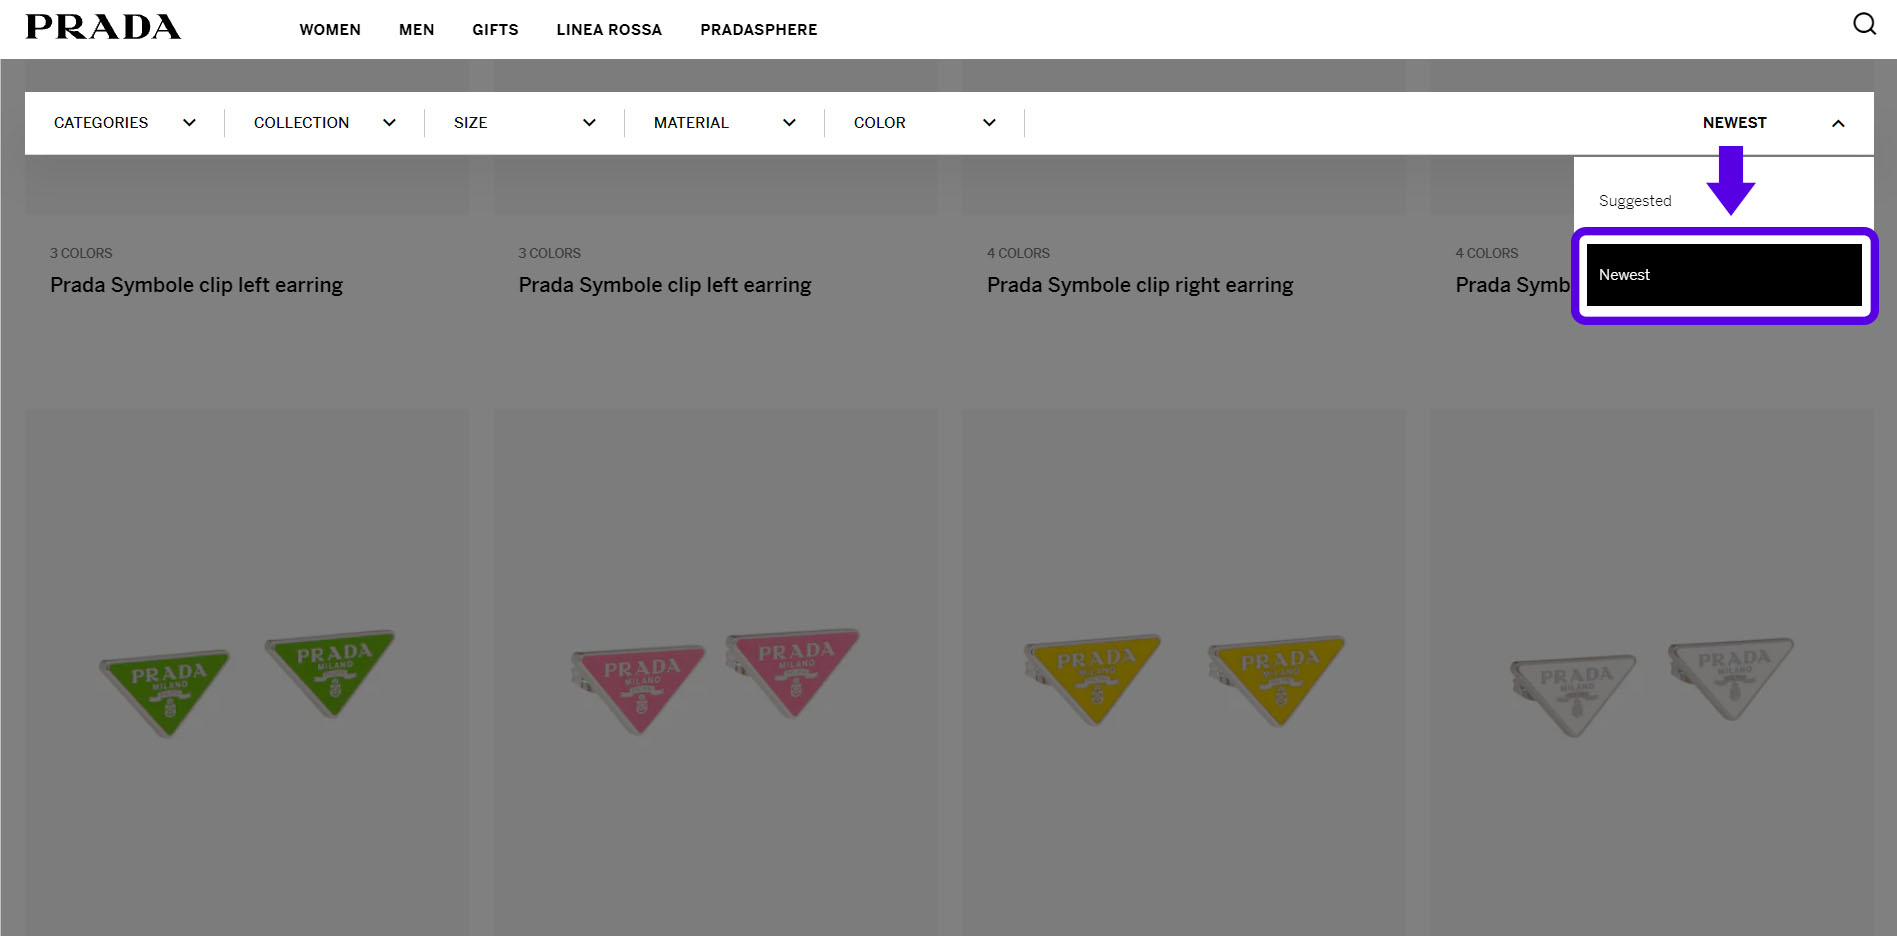
Task: Open the Women menu
Action: tap(330, 30)
